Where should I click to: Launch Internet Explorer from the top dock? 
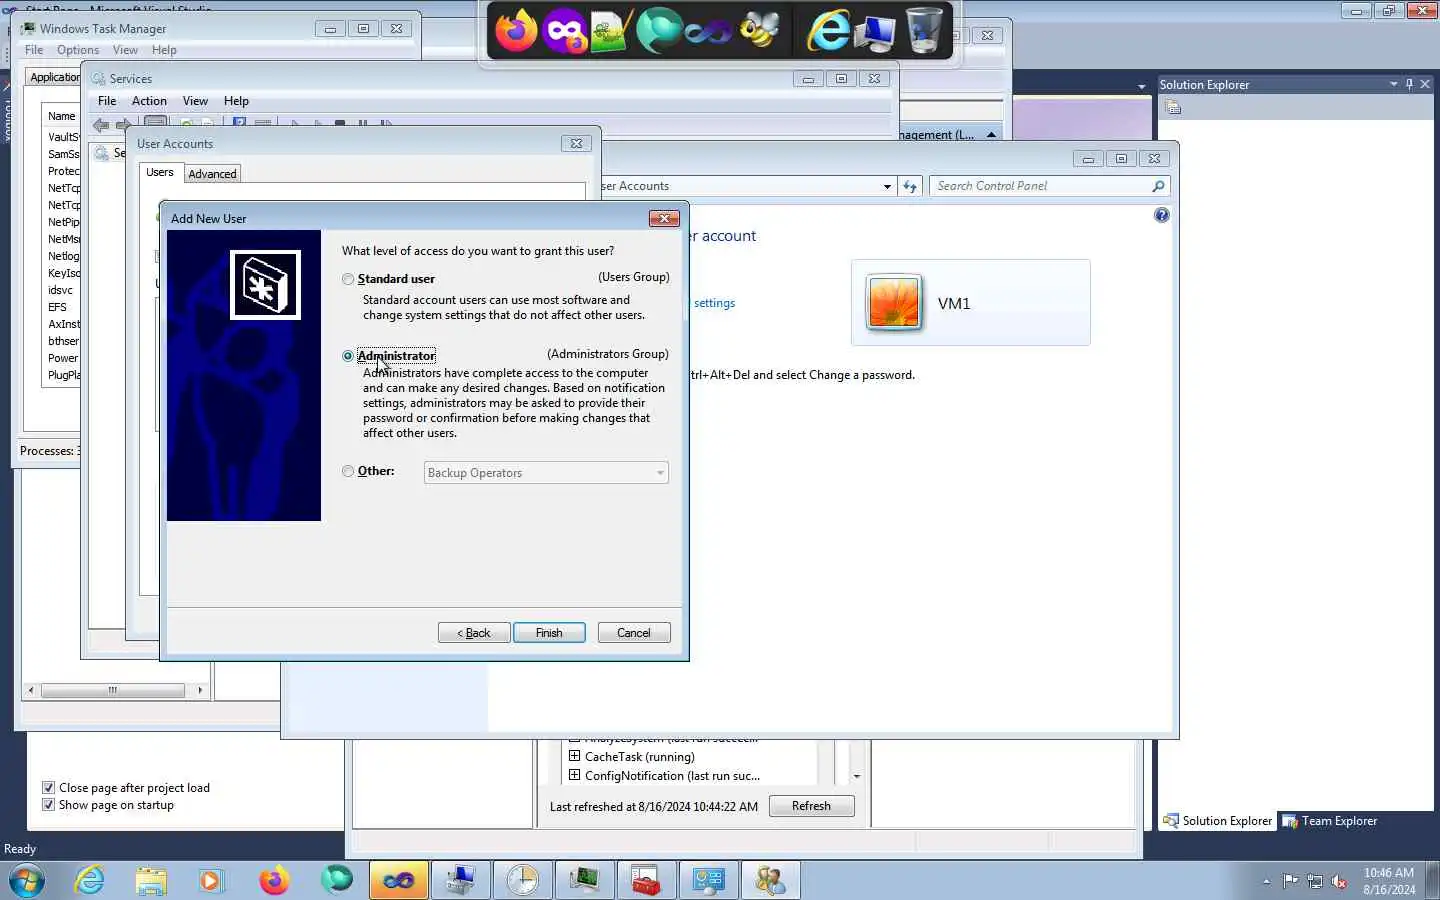(x=828, y=30)
